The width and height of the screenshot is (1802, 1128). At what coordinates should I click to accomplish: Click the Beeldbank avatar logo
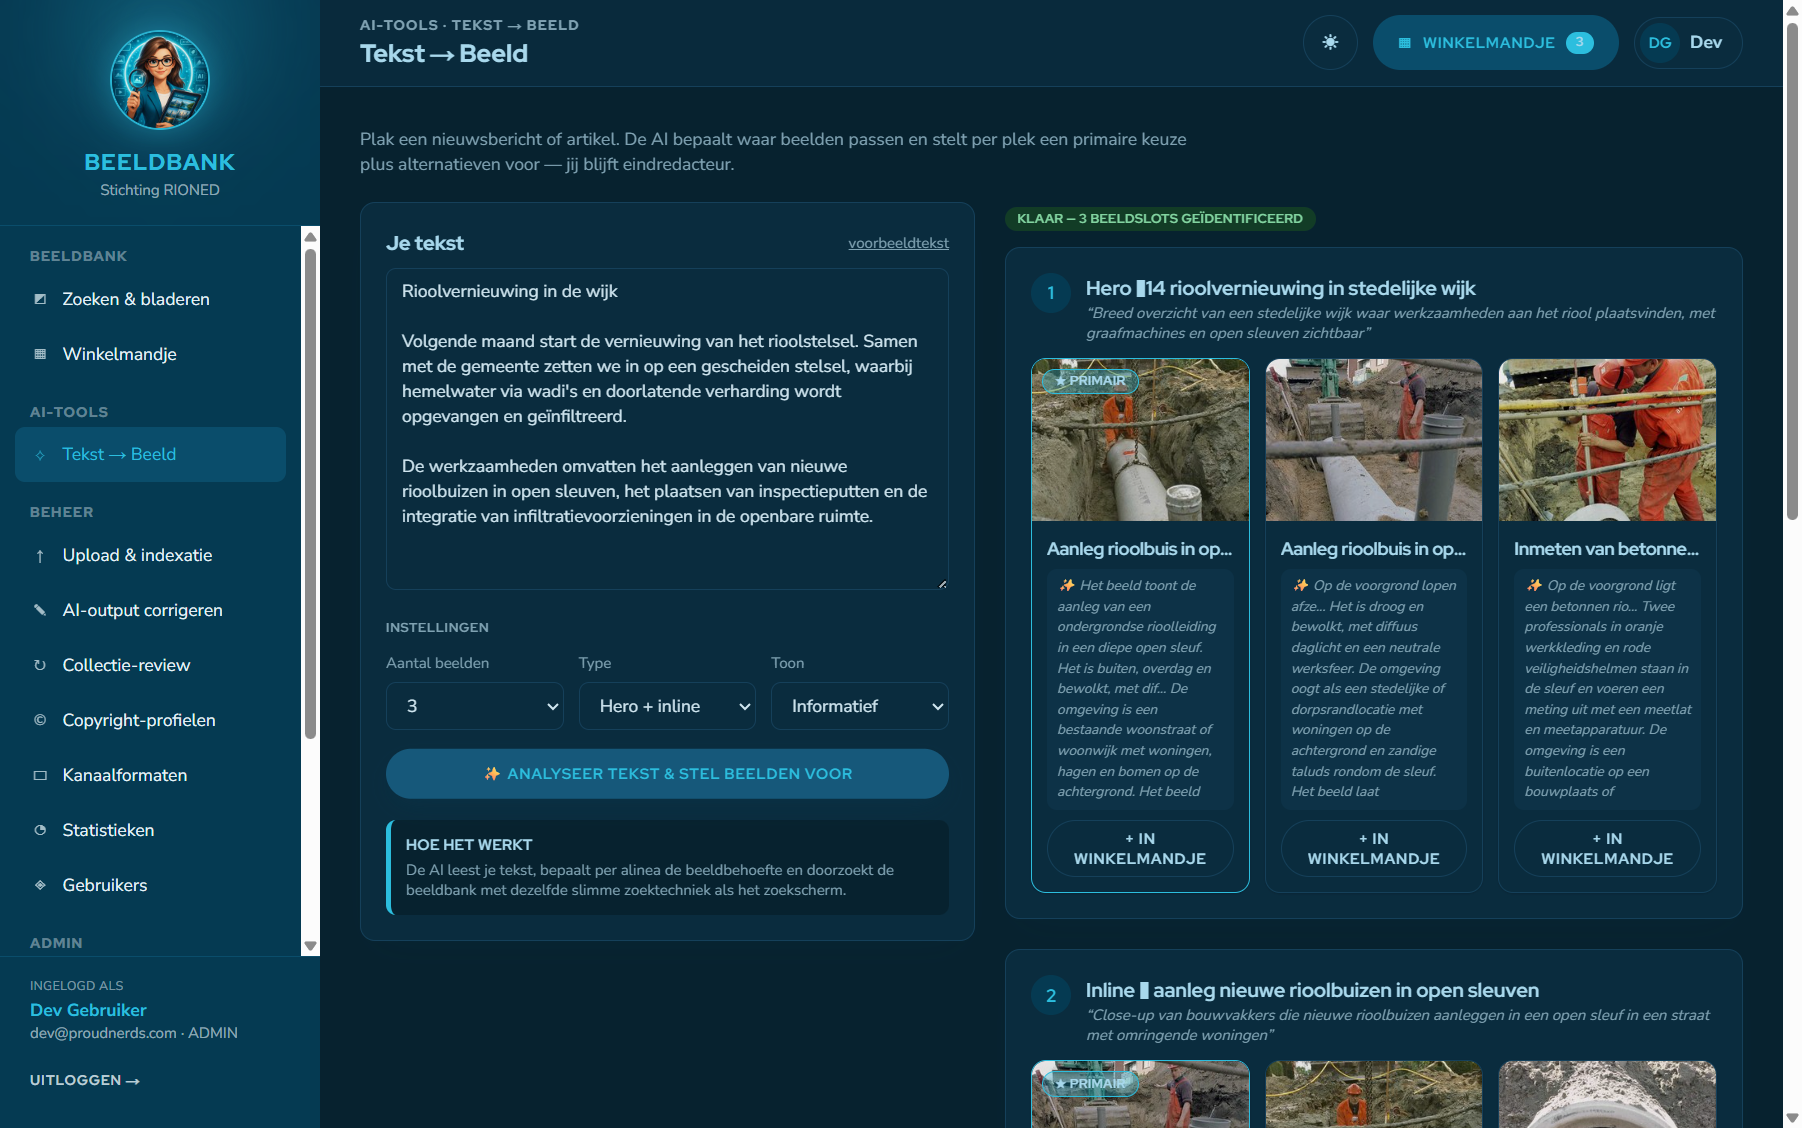[x=160, y=79]
